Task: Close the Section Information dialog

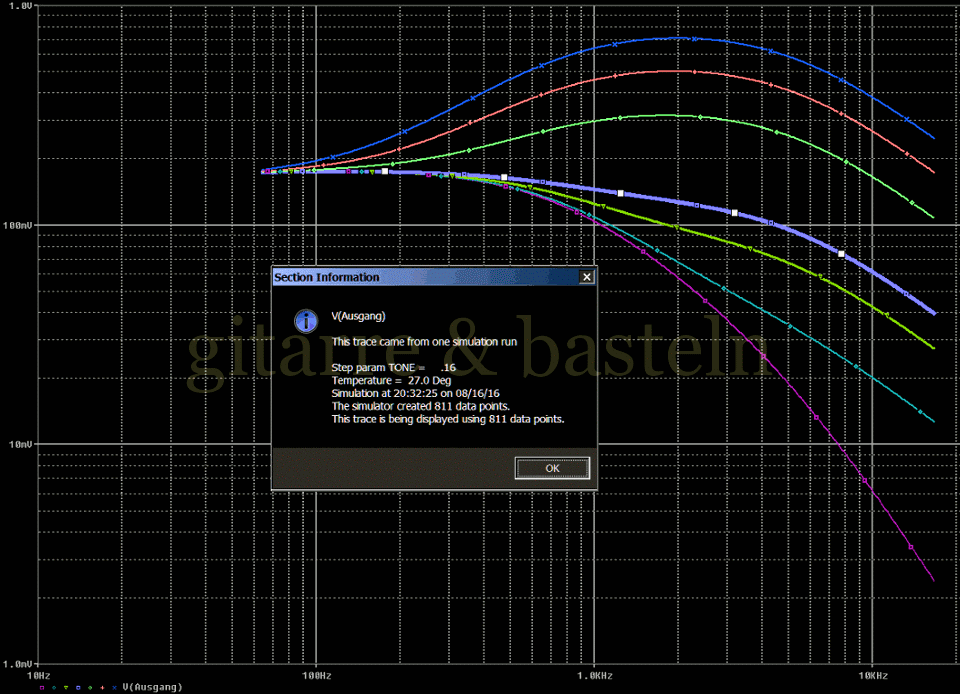Action: (x=587, y=277)
